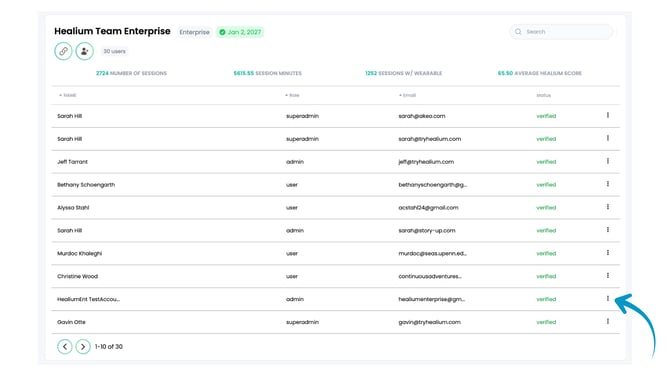This screenshot has height=376, width=670.
Task: Select name Murdoc Khaleghi
Action: 79,253
